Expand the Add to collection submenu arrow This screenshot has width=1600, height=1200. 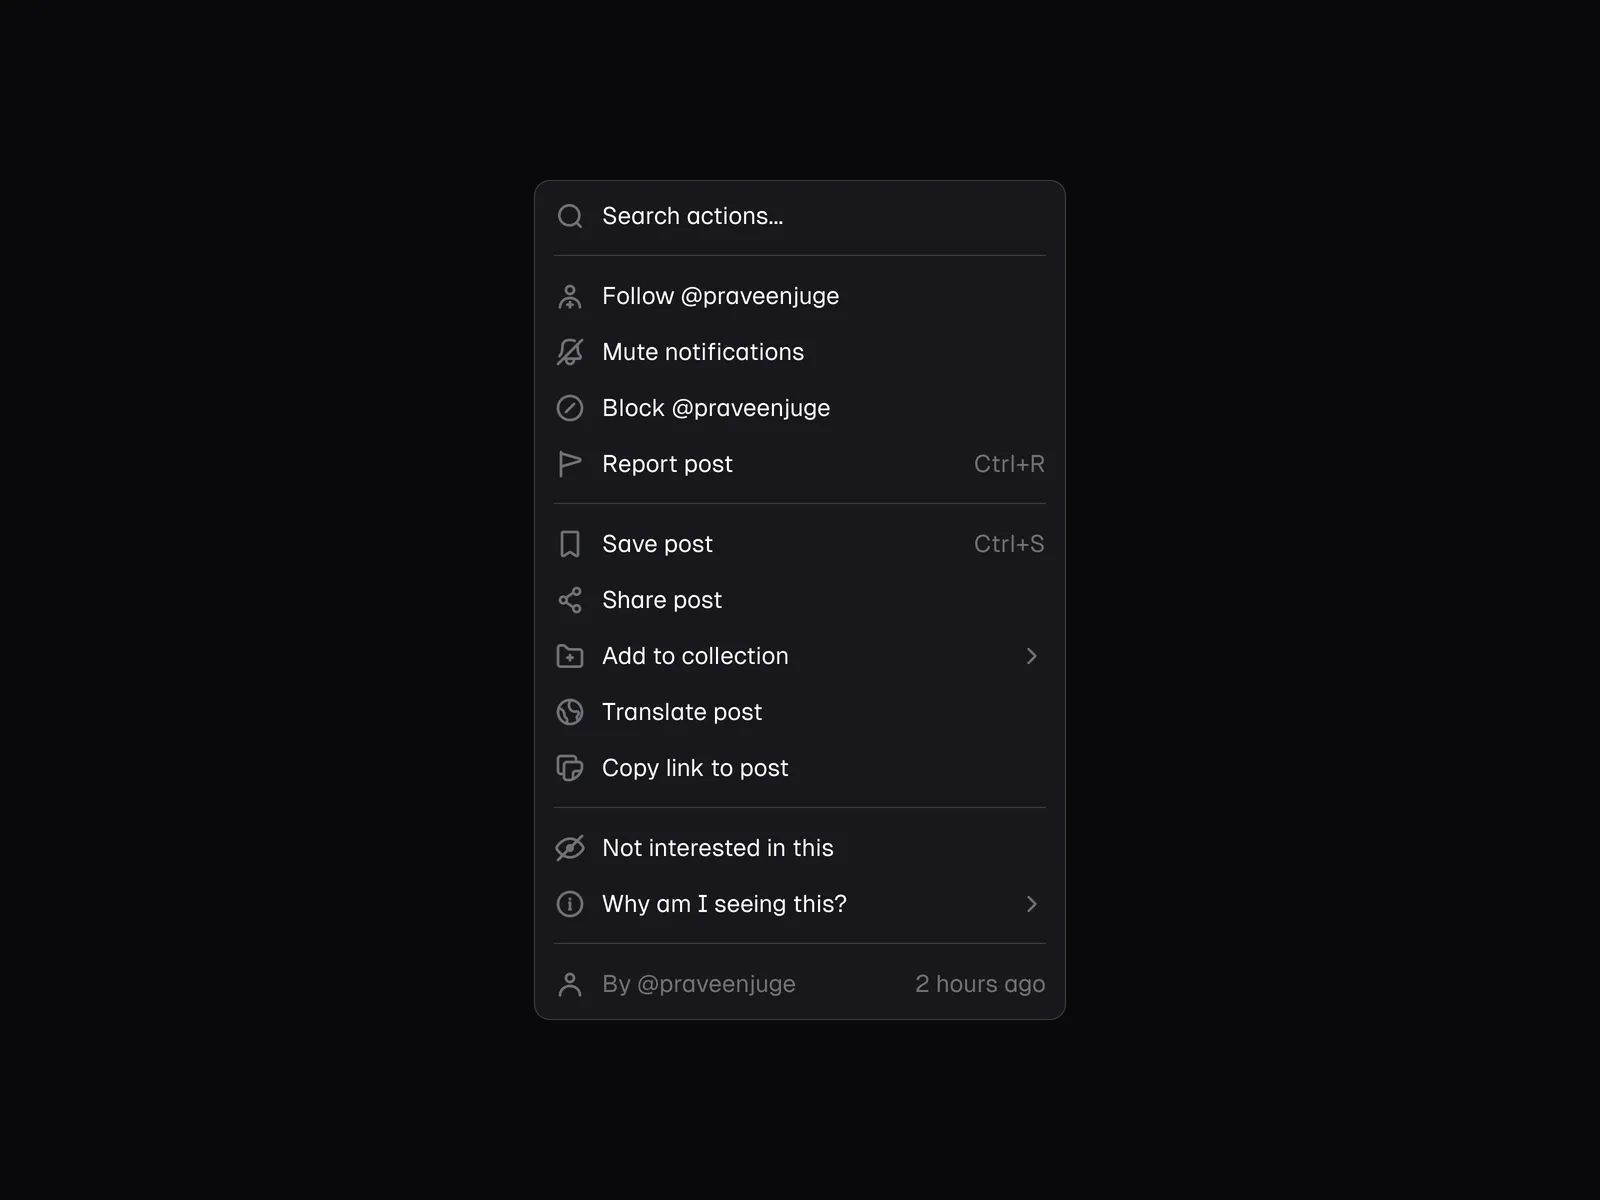(x=1031, y=656)
